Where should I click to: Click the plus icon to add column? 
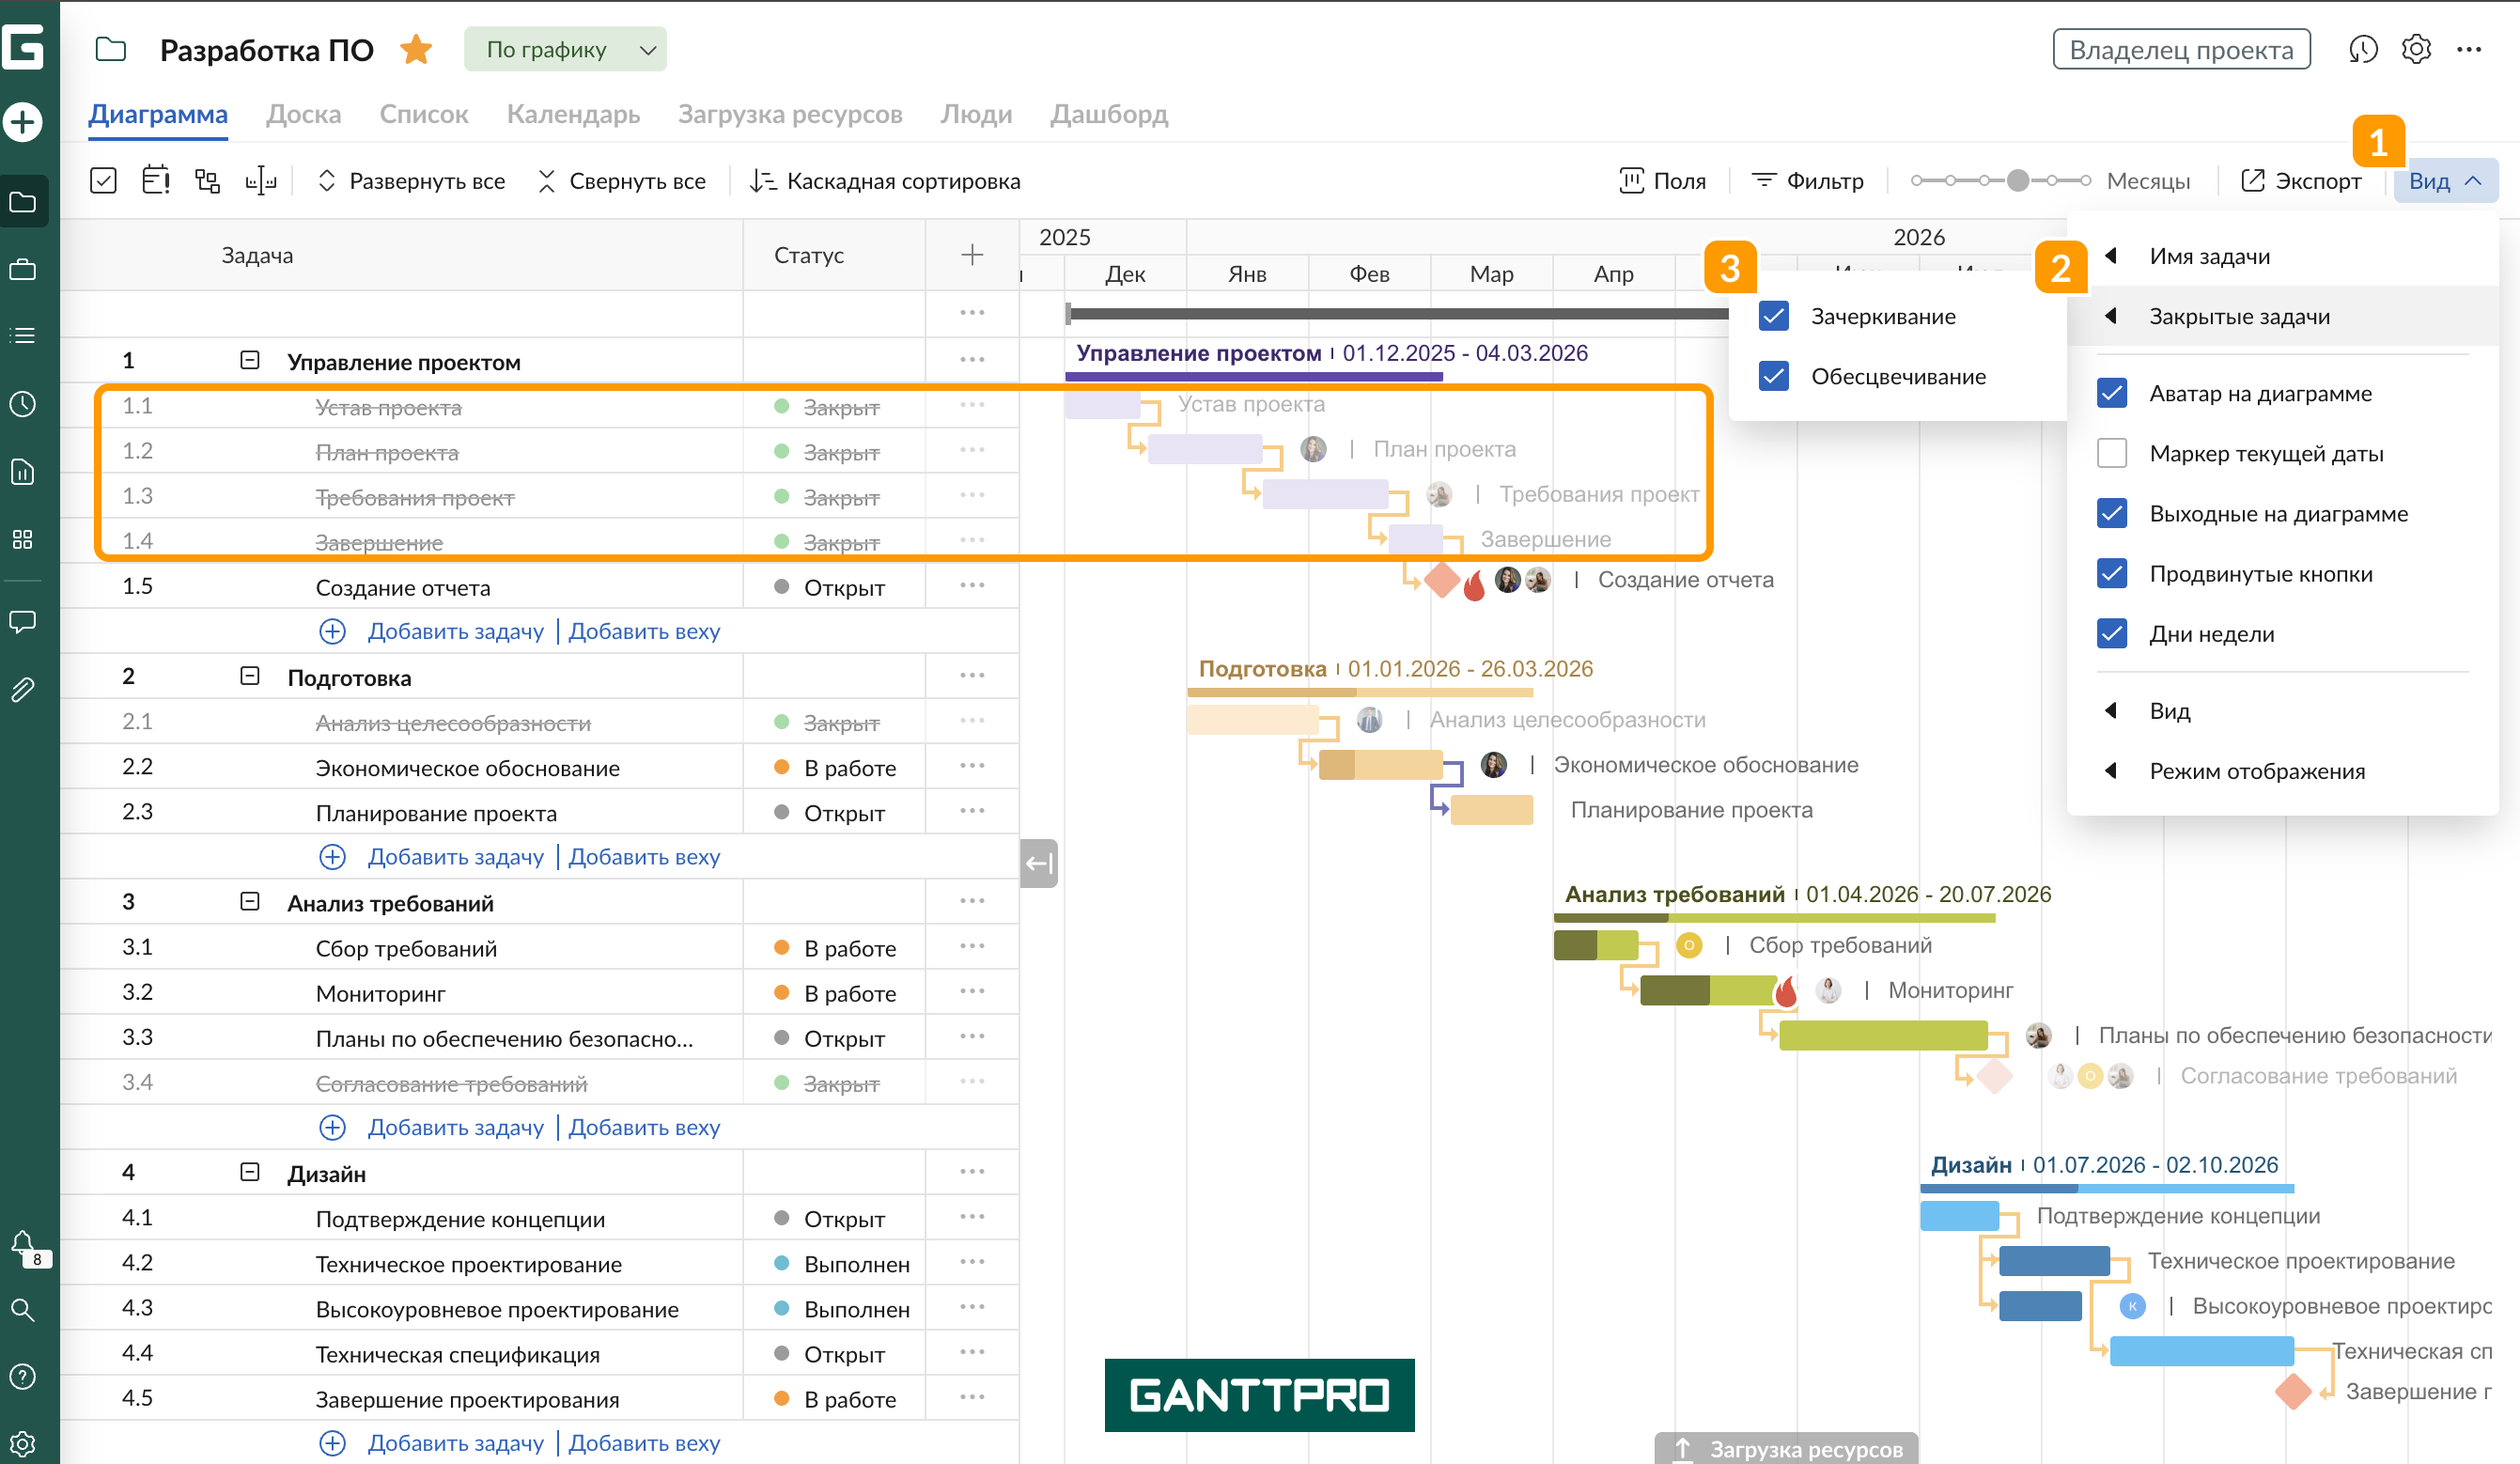(x=971, y=255)
